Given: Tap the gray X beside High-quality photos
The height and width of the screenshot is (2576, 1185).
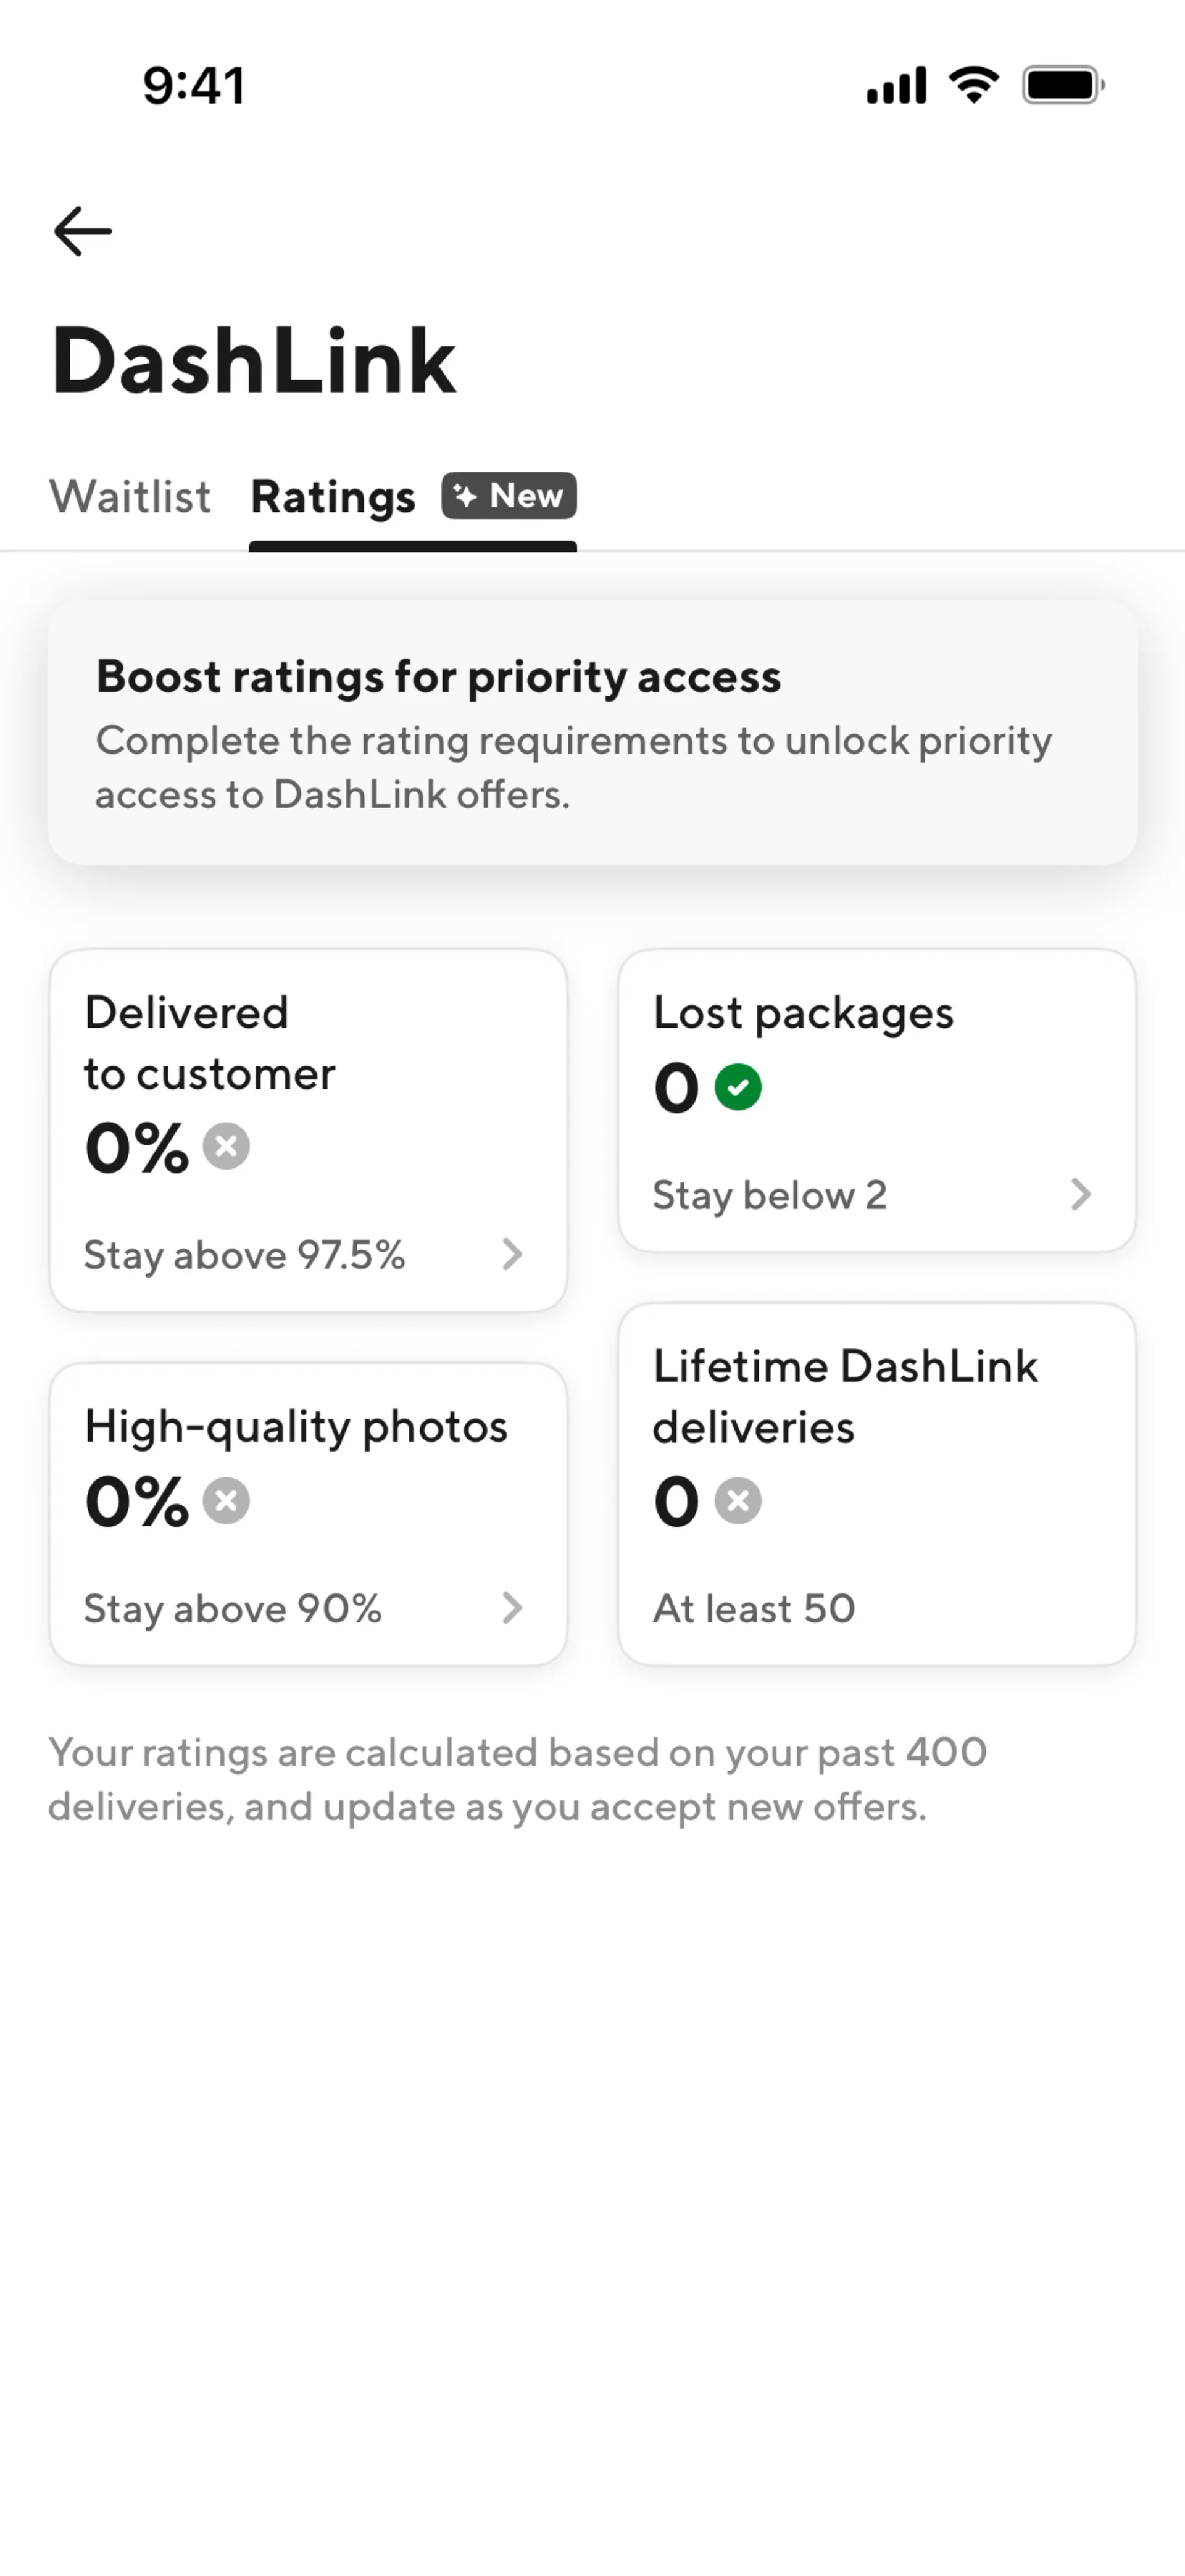Looking at the screenshot, I should click(227, 1500).
